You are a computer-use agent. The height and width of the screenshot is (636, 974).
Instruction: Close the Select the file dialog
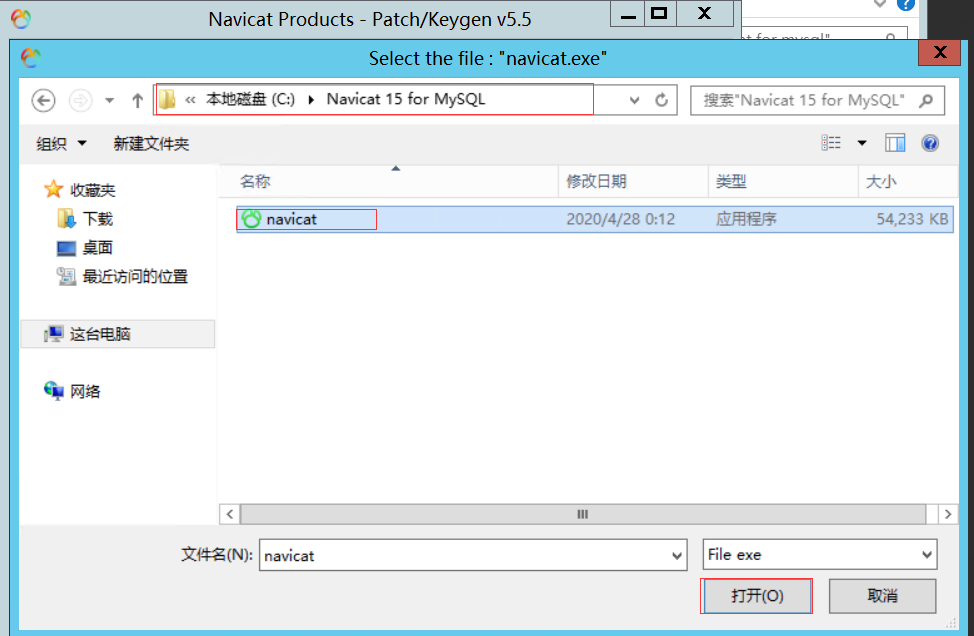click(x=940, y=52)
